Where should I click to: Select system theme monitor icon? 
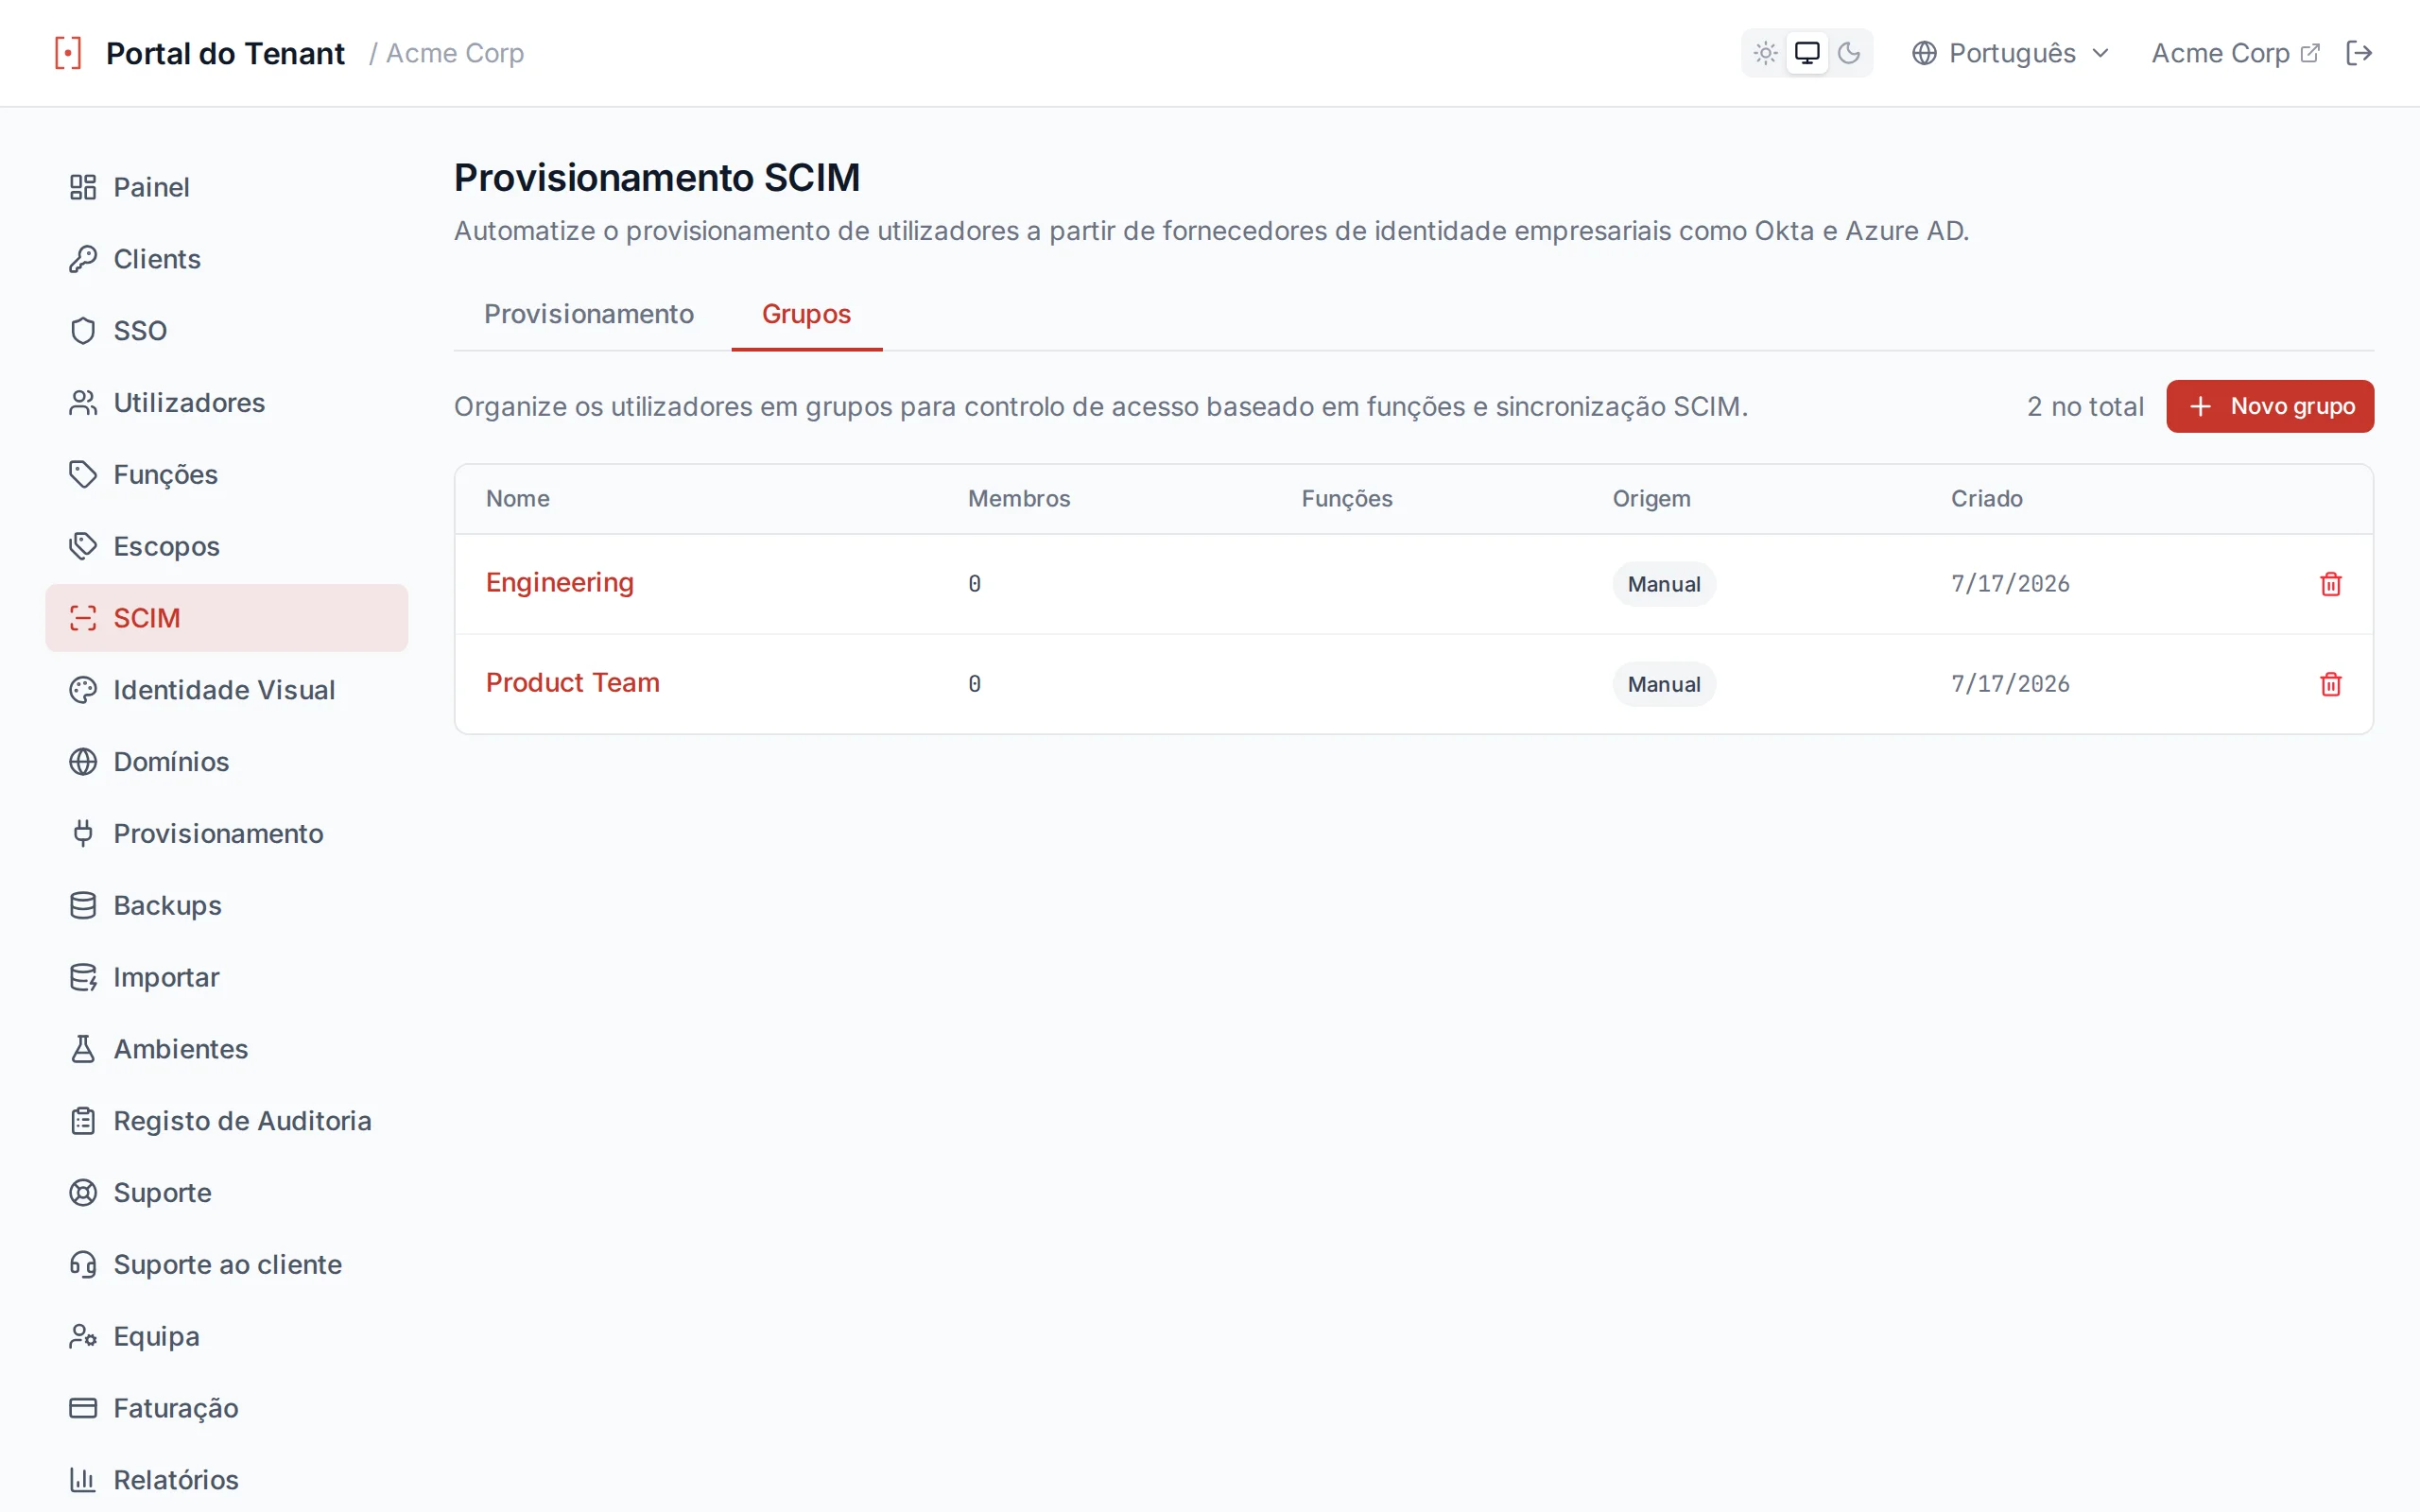1807,53
